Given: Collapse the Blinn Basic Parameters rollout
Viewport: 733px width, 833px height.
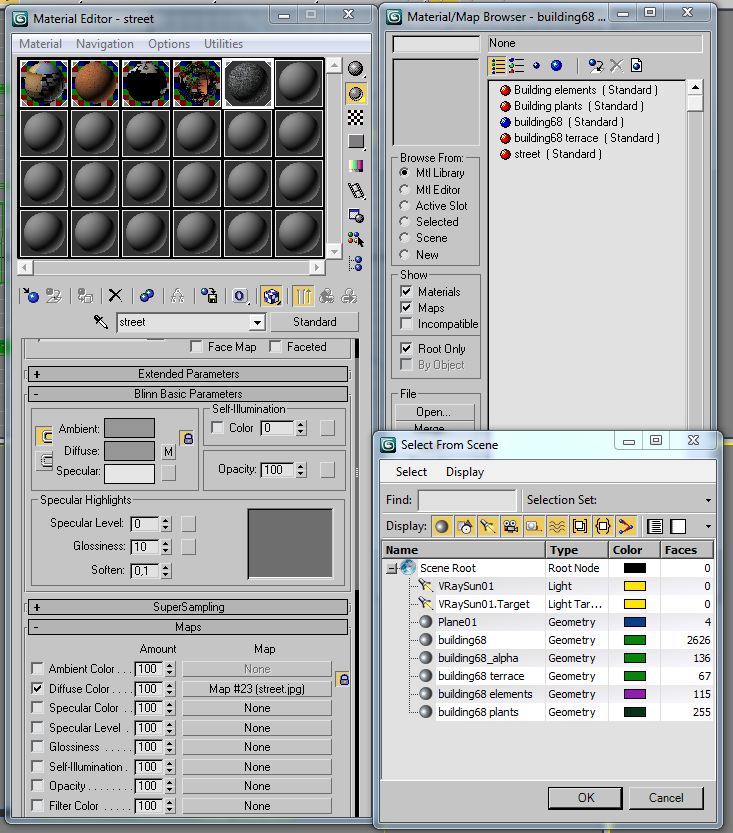Looking at the screenshot, I should [x=188, y=394].
